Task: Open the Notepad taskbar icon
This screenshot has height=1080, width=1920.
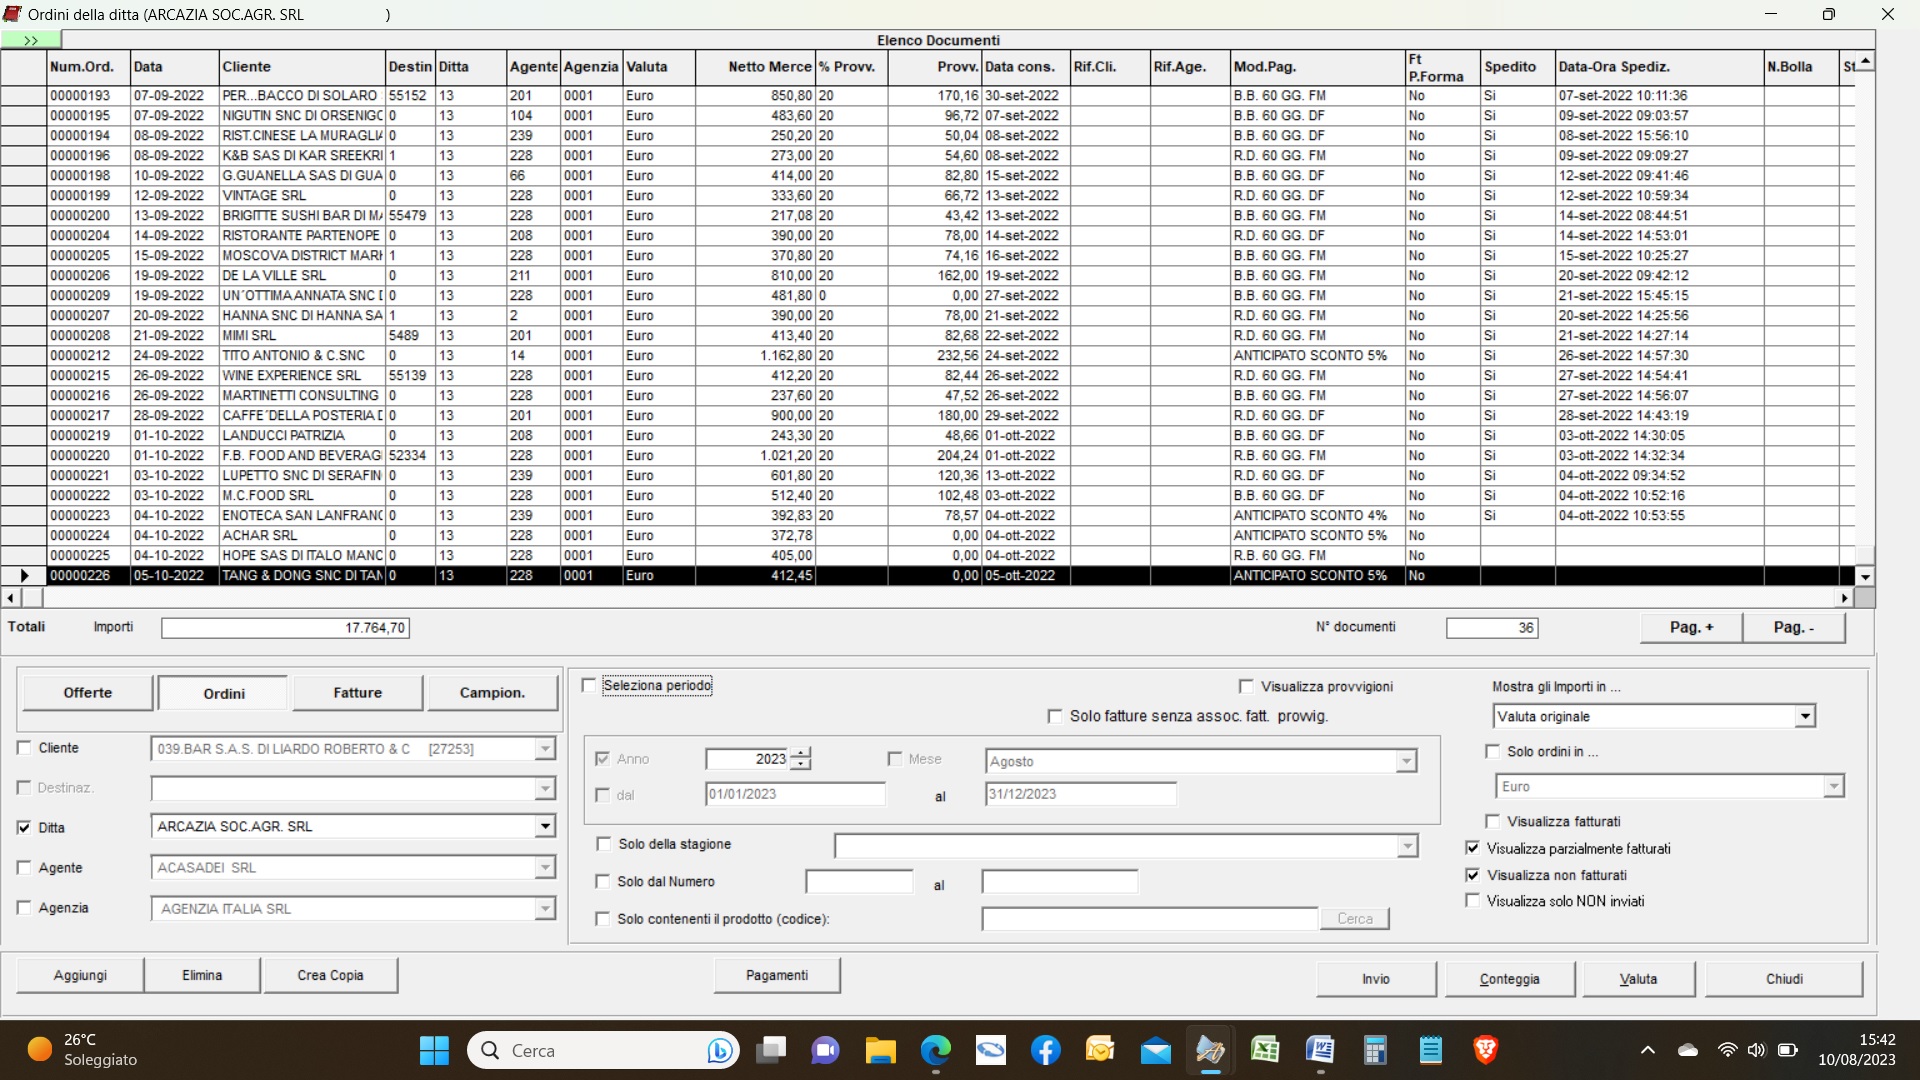Action: pyautogui.click(x=1430, y=1050)
